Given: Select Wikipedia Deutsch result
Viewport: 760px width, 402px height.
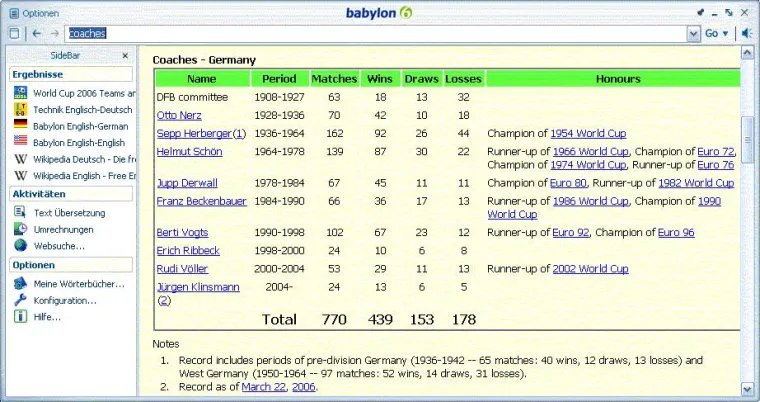Looking at the screenshot, I should tap(84, 160).
